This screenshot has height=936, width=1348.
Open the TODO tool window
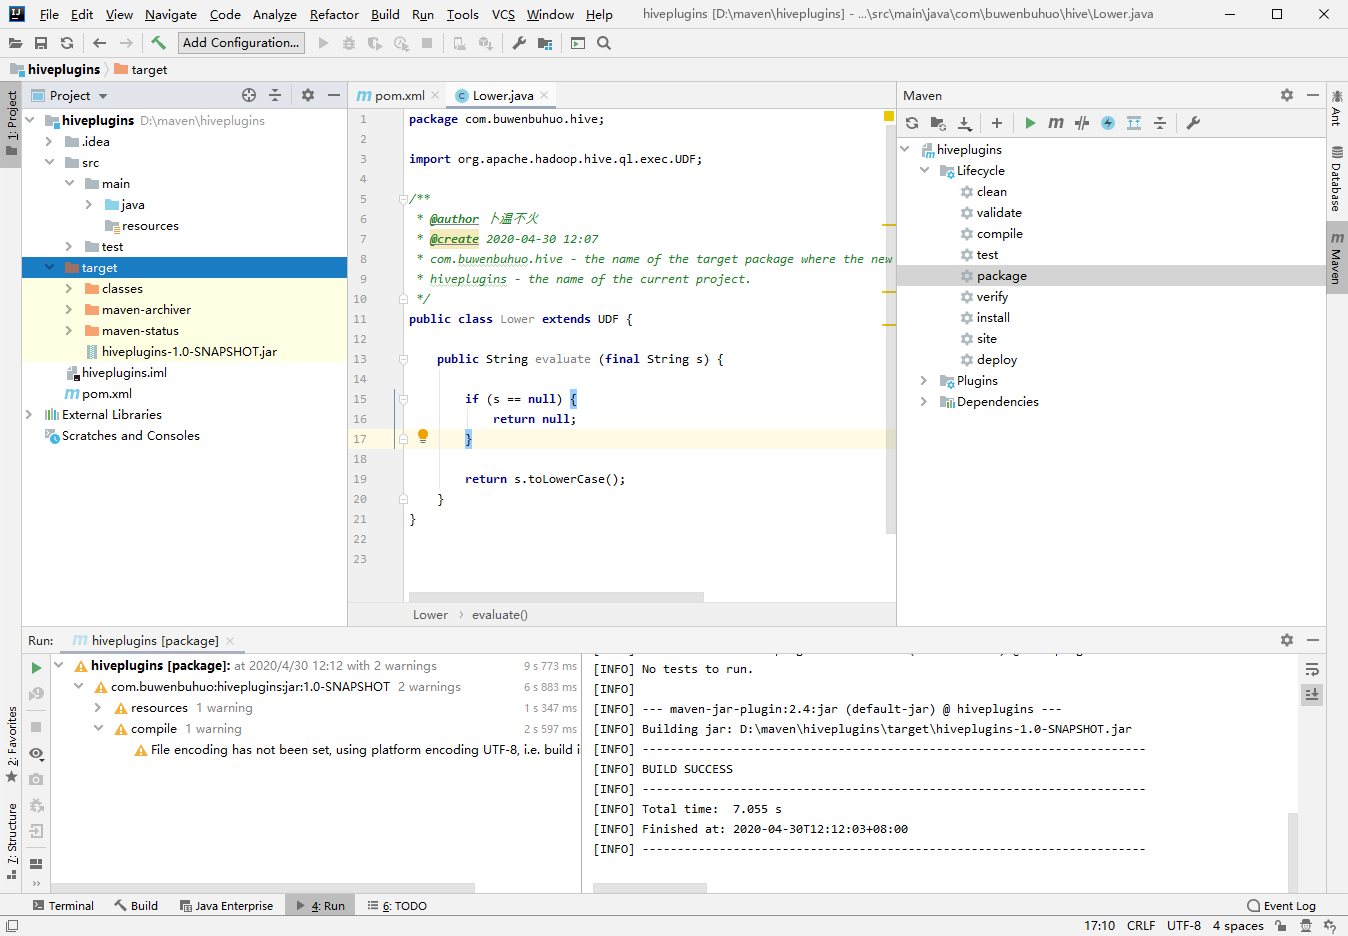click(397, 905)
